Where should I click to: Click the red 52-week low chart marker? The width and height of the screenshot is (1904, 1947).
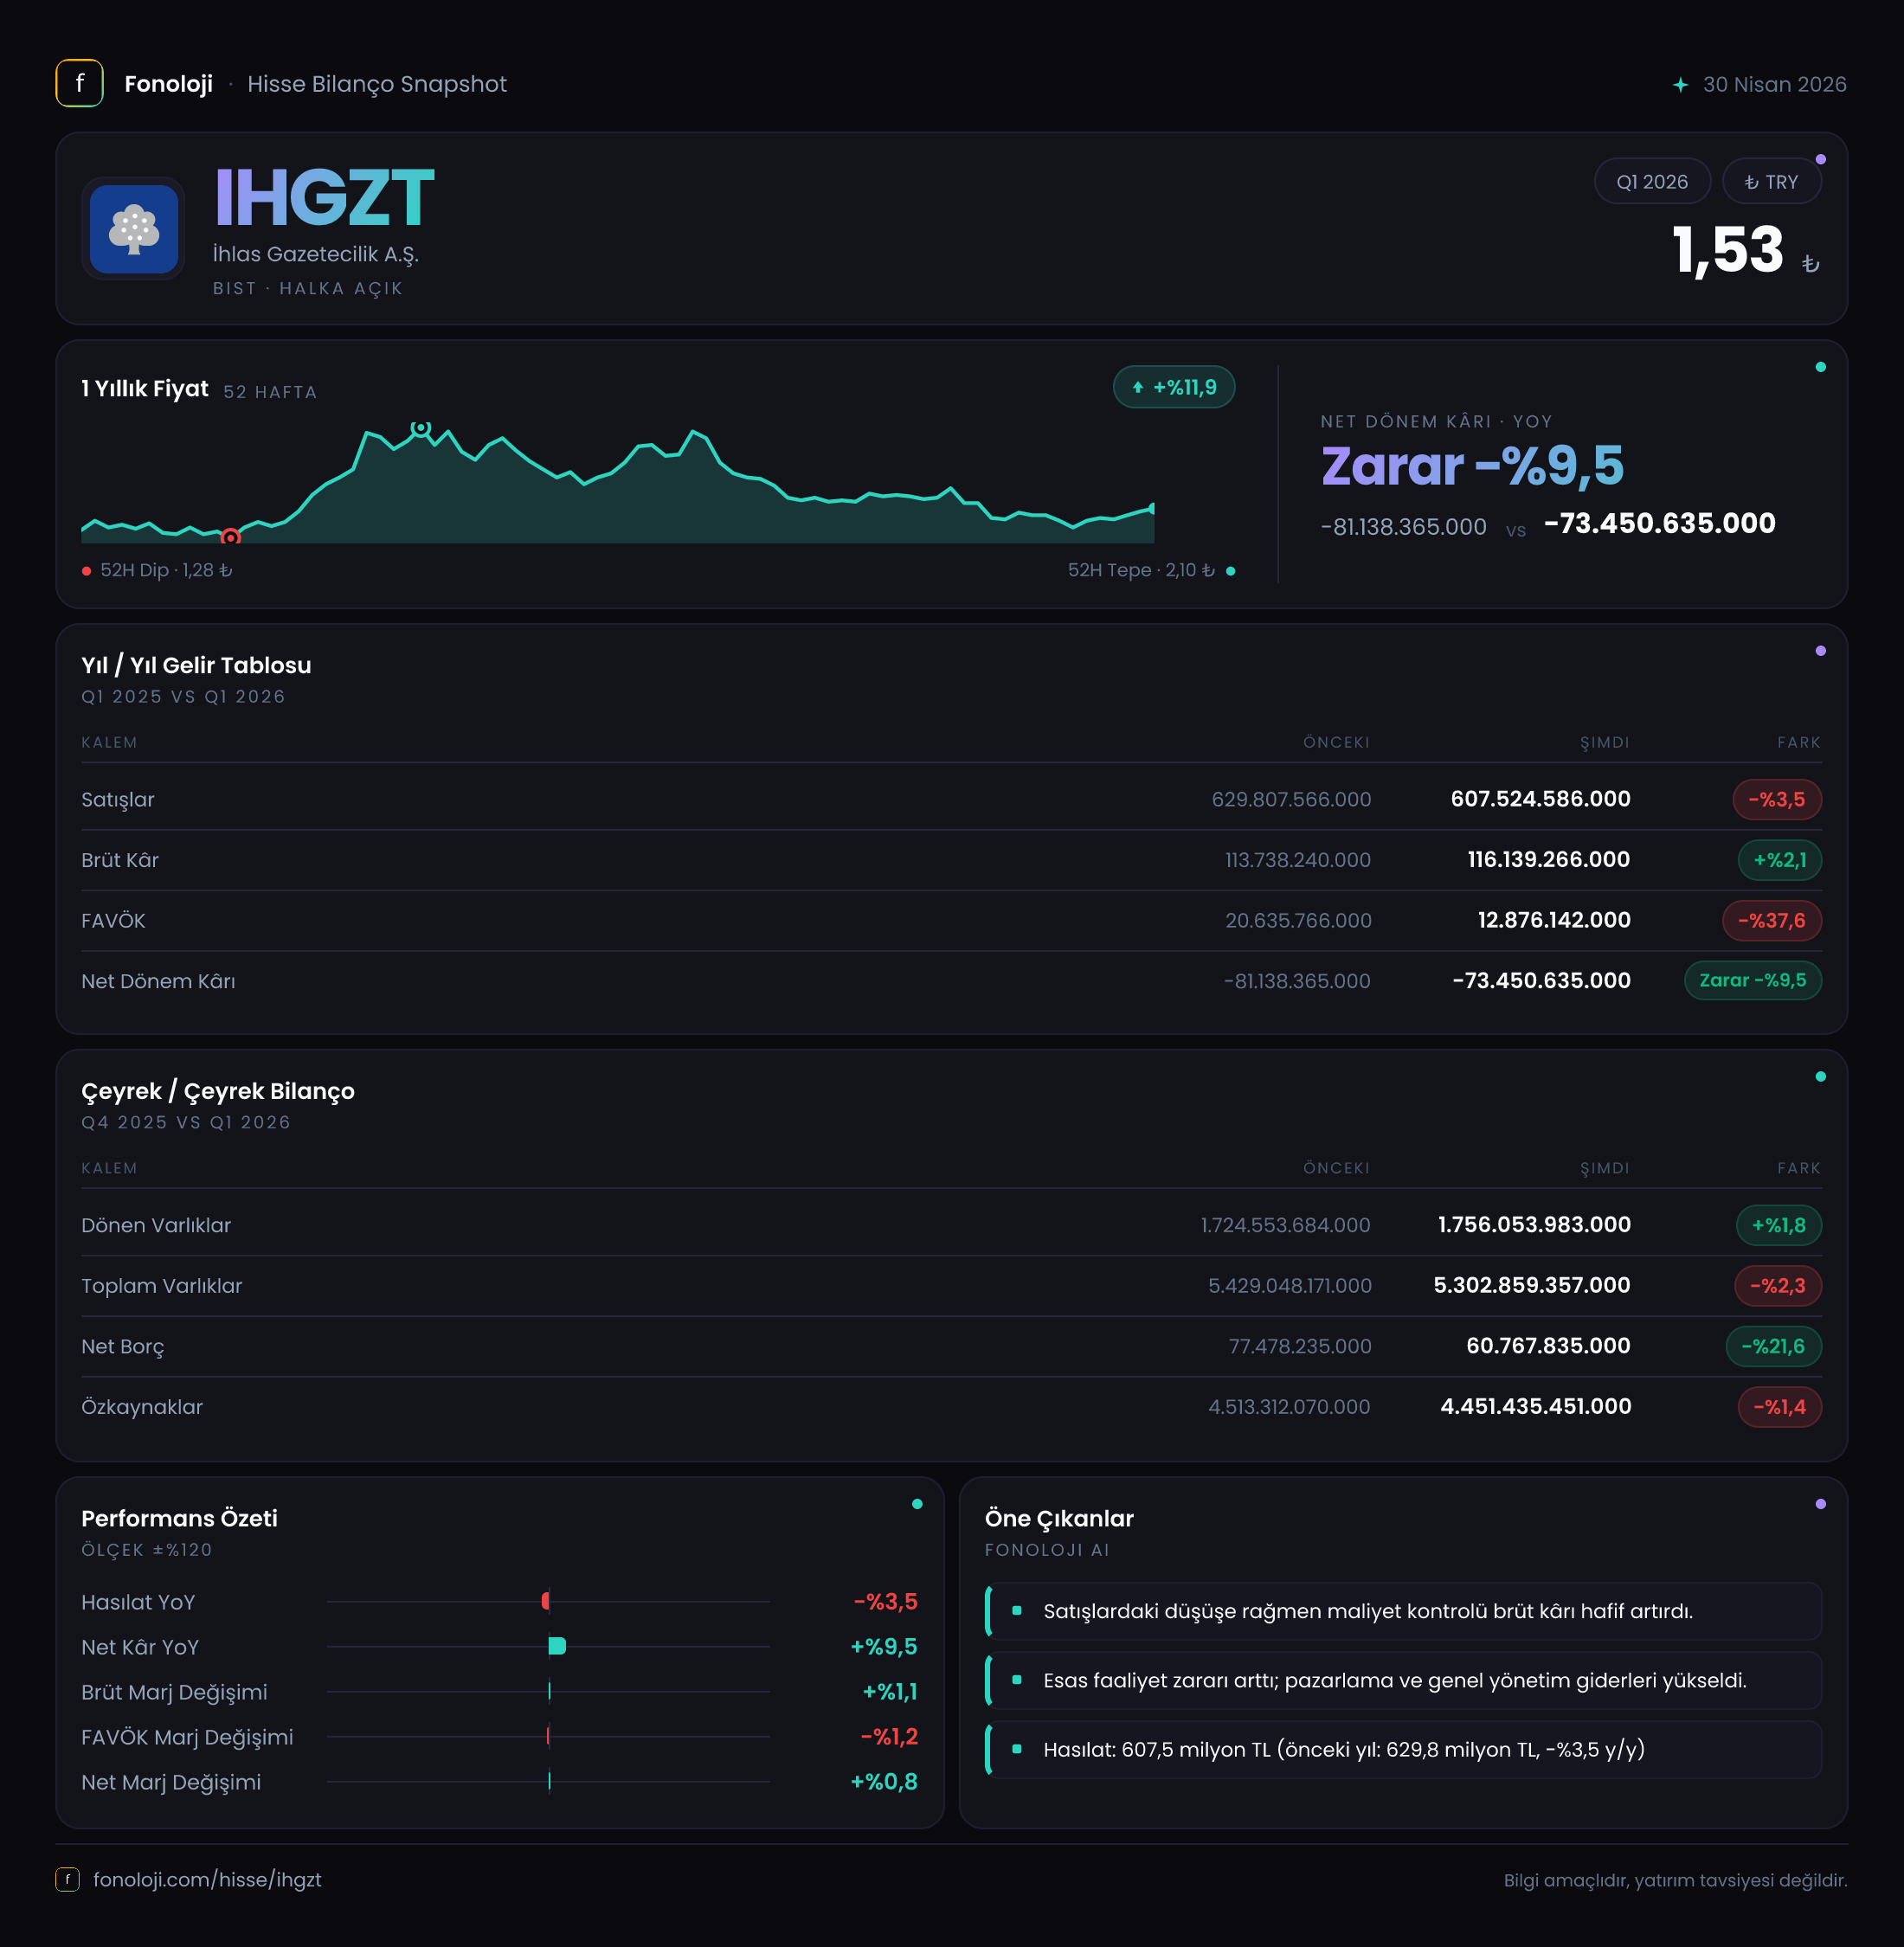[231, 537]
